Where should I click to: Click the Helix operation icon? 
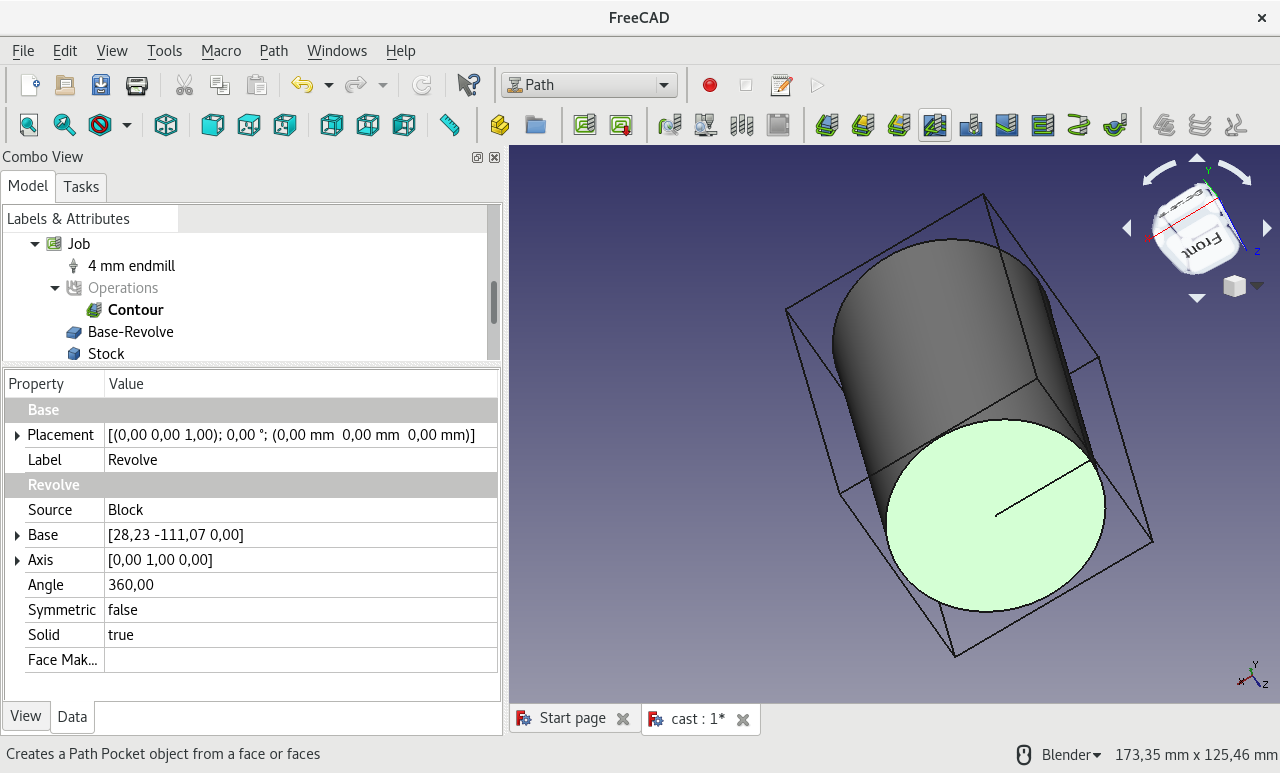click(1079, 125)
